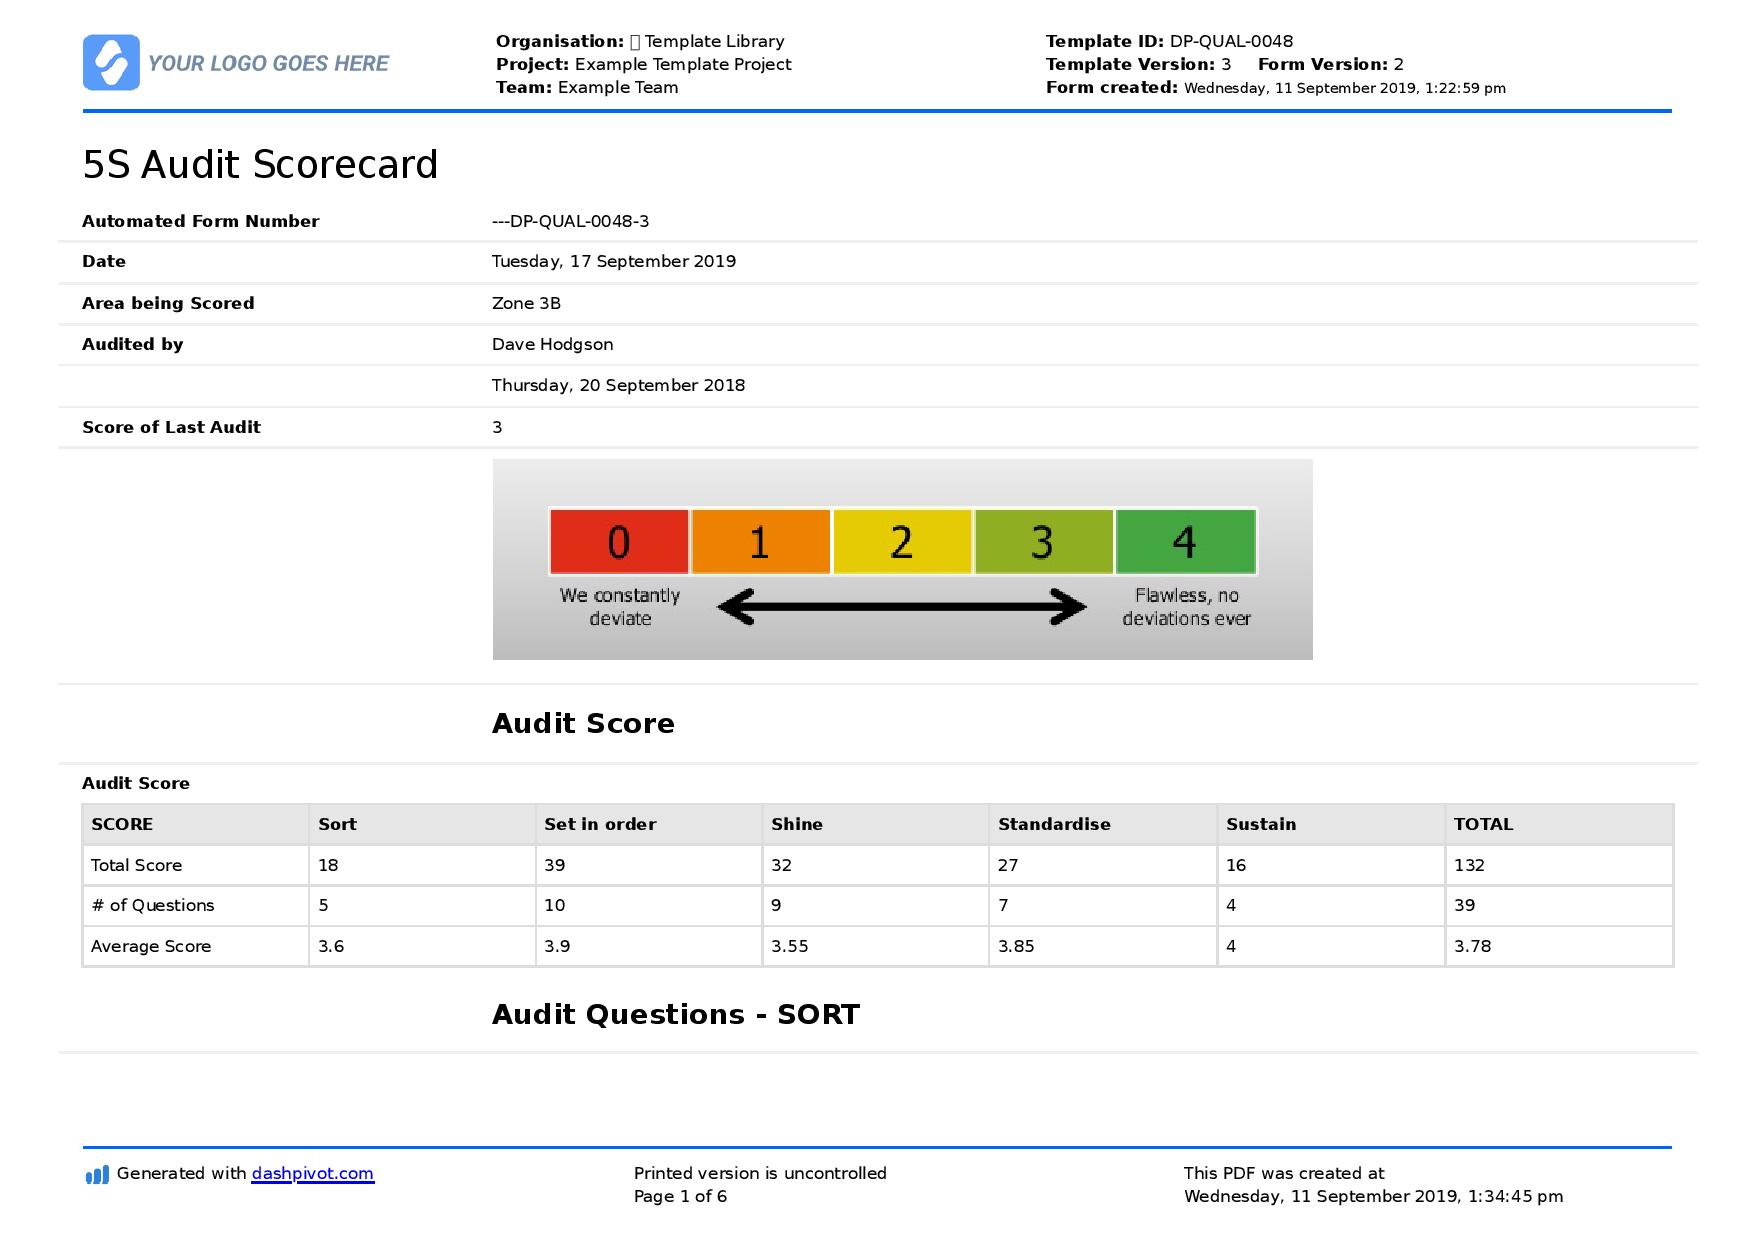Image resolution: width=1754 pixels, height=1239 pixels.
Task: Select the red 0 score box
Action: pyautogui.click(x=619, y=542)
